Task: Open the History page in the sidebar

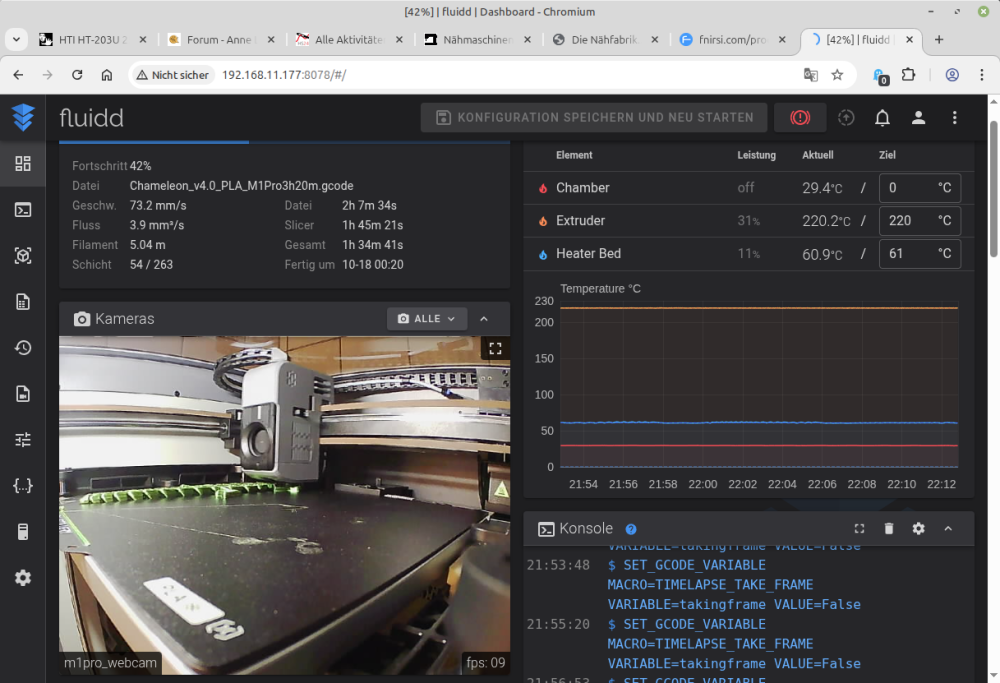Action: pos(22,348)
